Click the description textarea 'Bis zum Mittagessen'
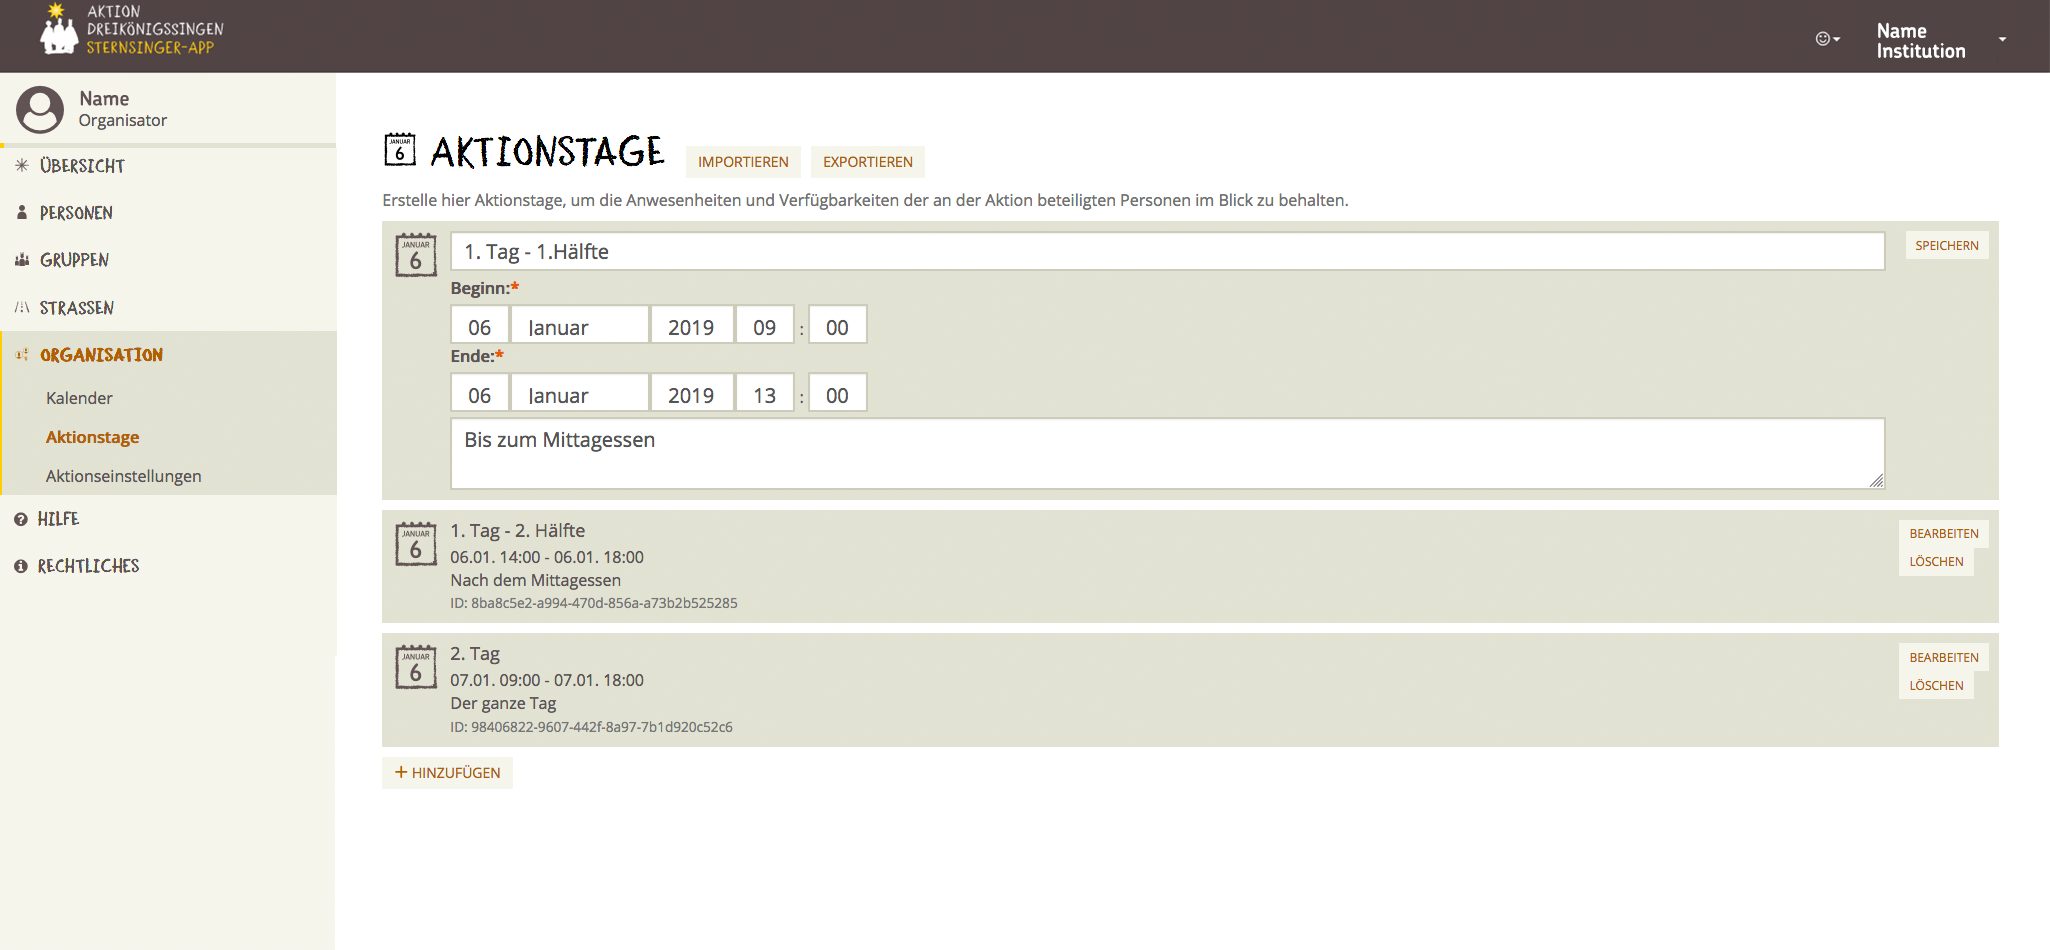Image resolution: width=2050 pixels, height=950 pixels. tap(1167, 454)
